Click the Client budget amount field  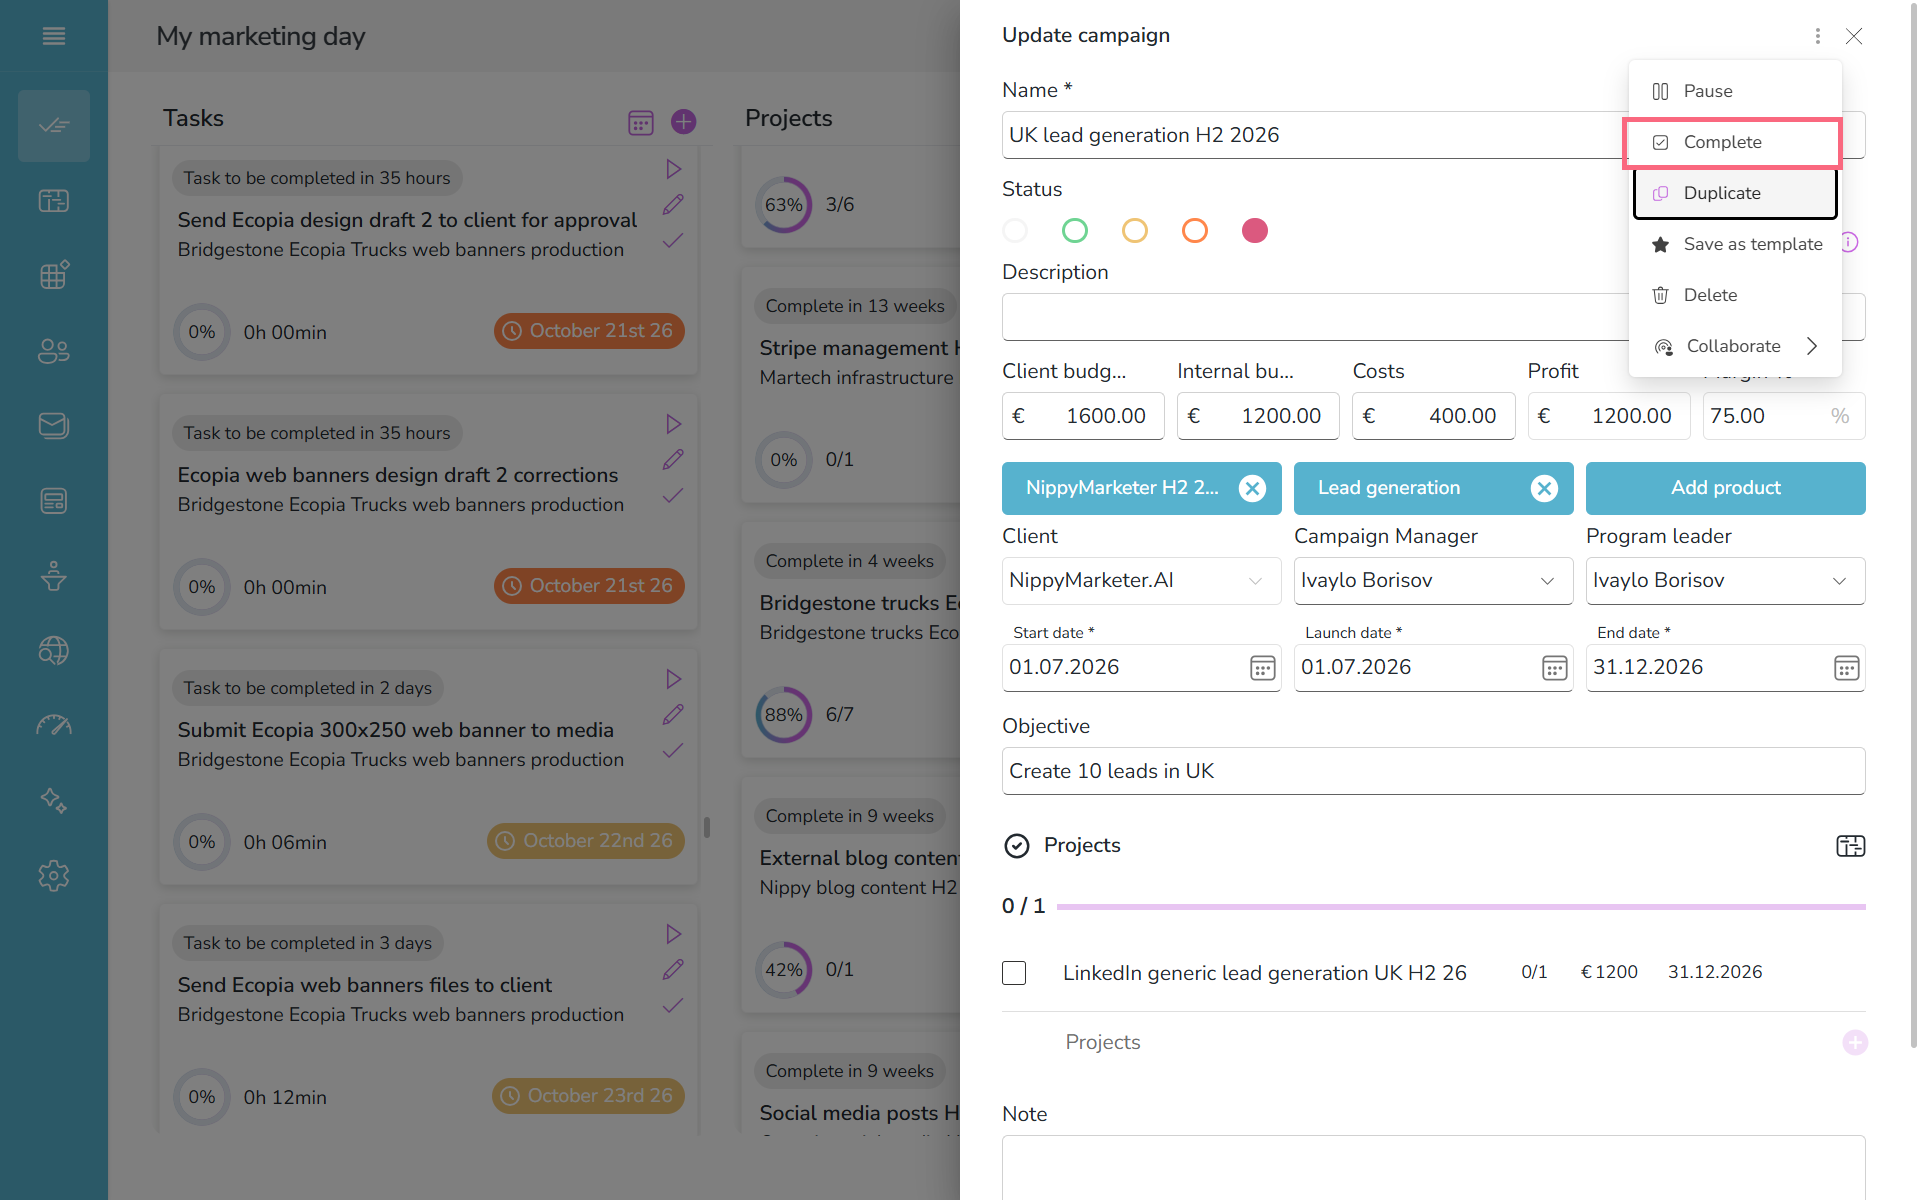(x=1083, y=416)
